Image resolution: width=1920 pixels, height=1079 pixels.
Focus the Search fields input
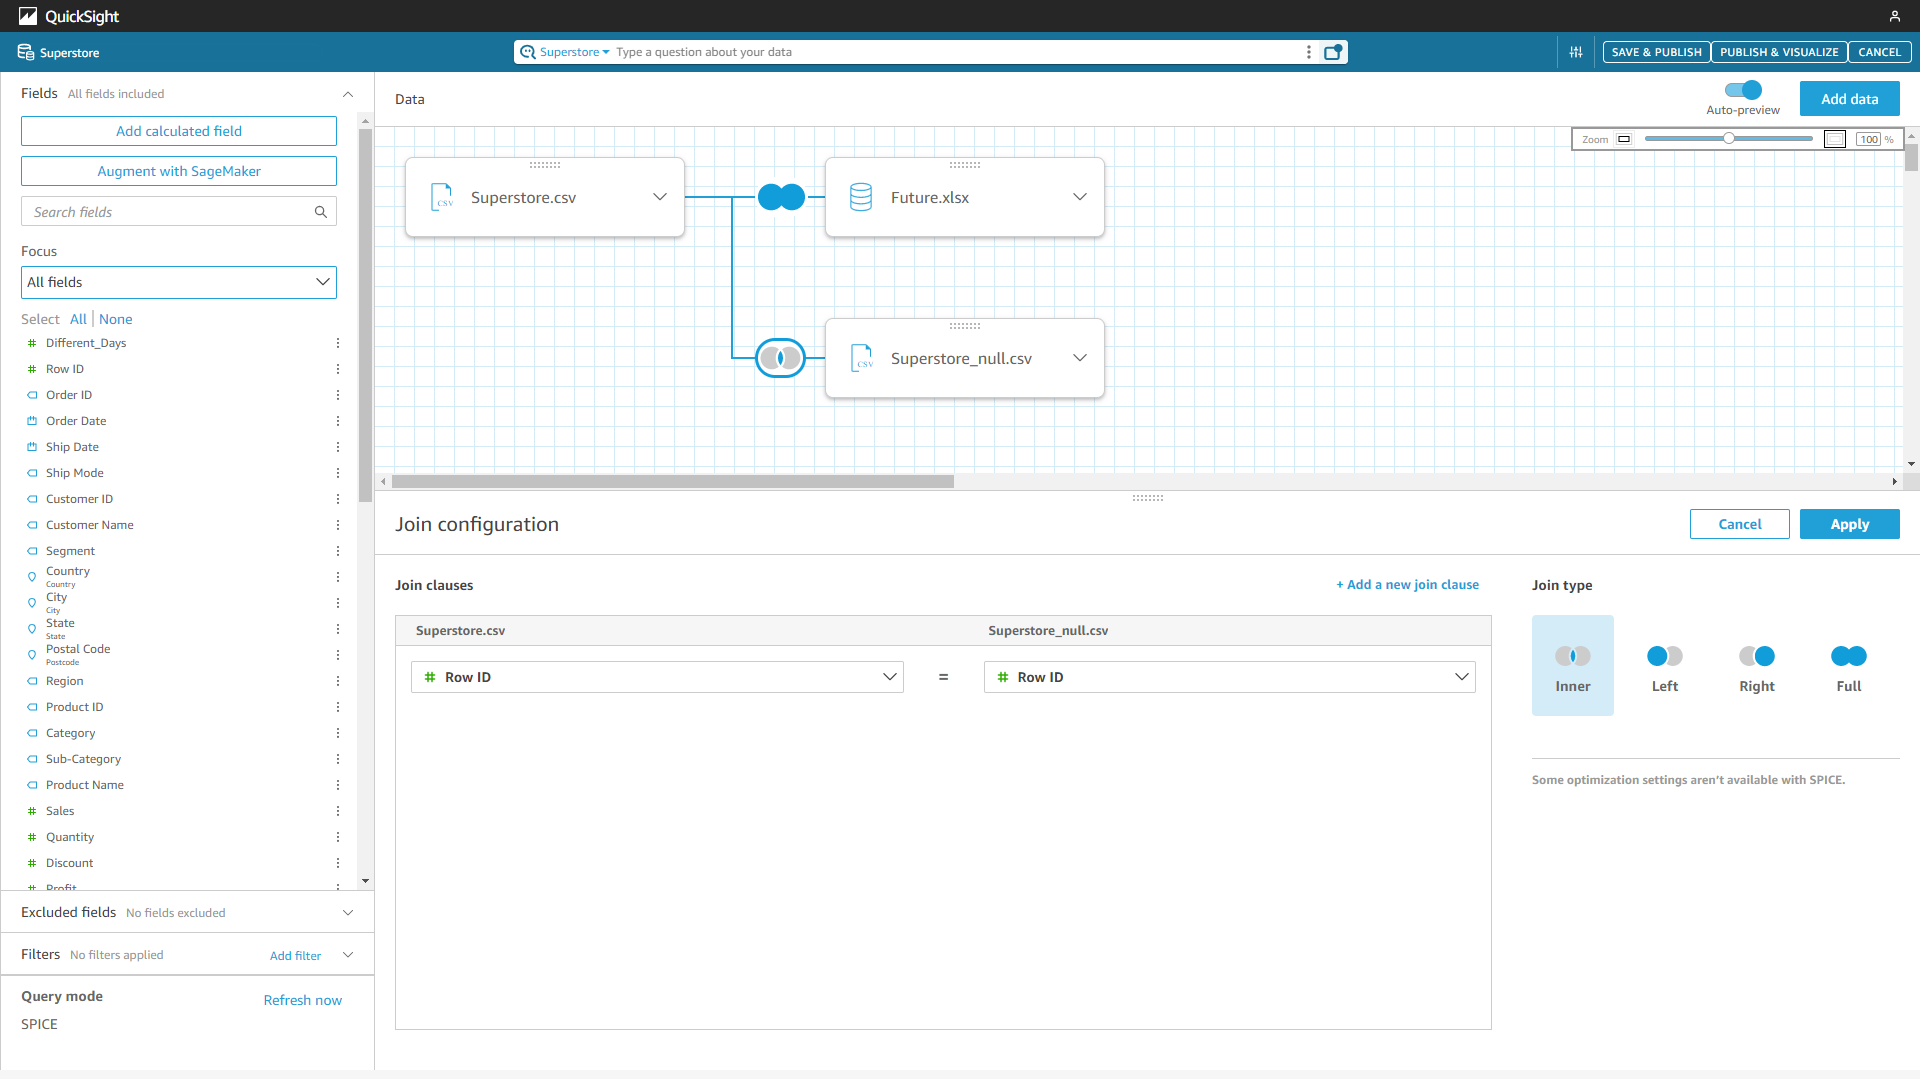(x=179, y=212)
